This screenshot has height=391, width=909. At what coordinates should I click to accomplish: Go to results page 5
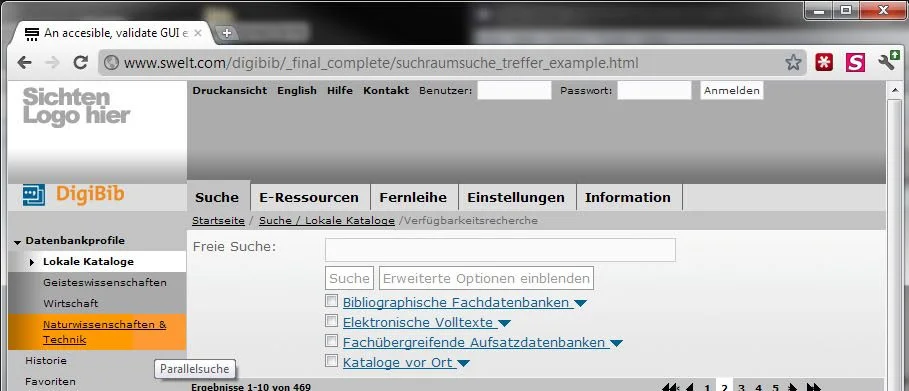coord(776,388)
